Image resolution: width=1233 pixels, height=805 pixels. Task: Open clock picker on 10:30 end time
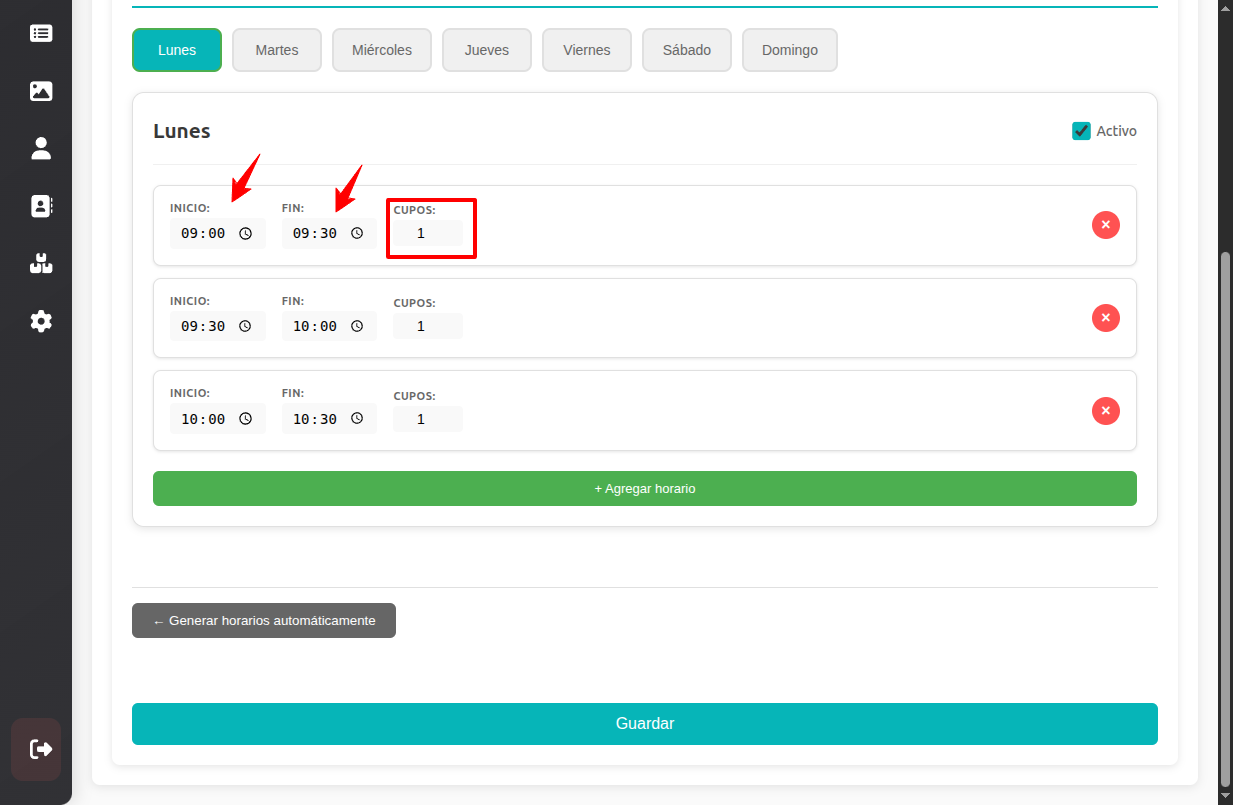[357, 419]
